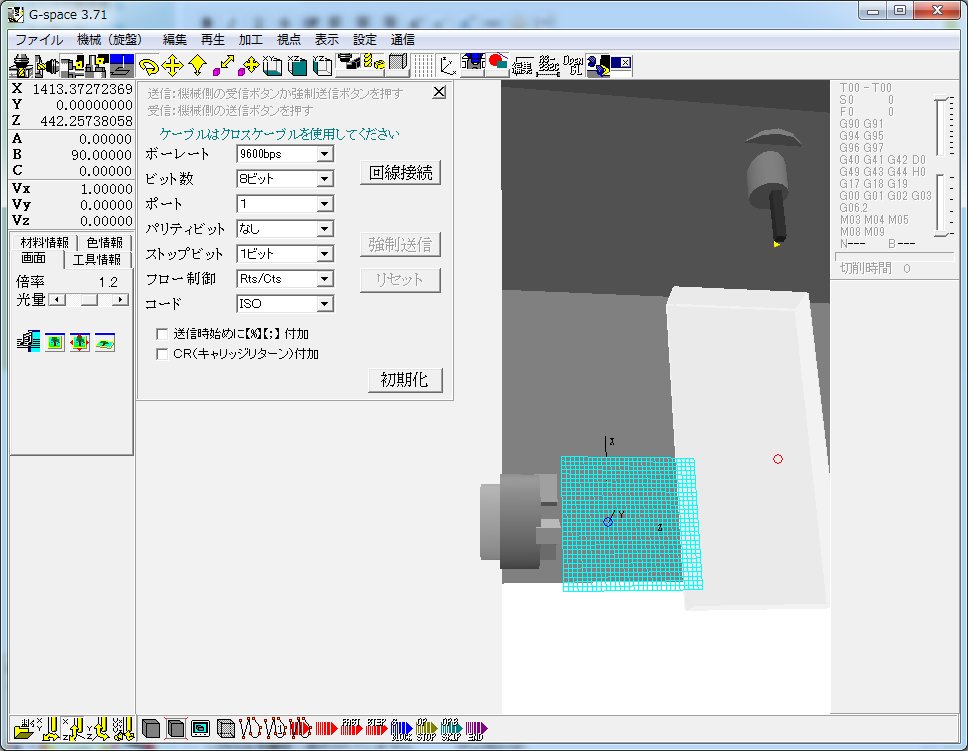Check the CR(キャリッジリターン)付加 checkbox
The width and height of the screenshot is (968, 751).
pos(162,354)
